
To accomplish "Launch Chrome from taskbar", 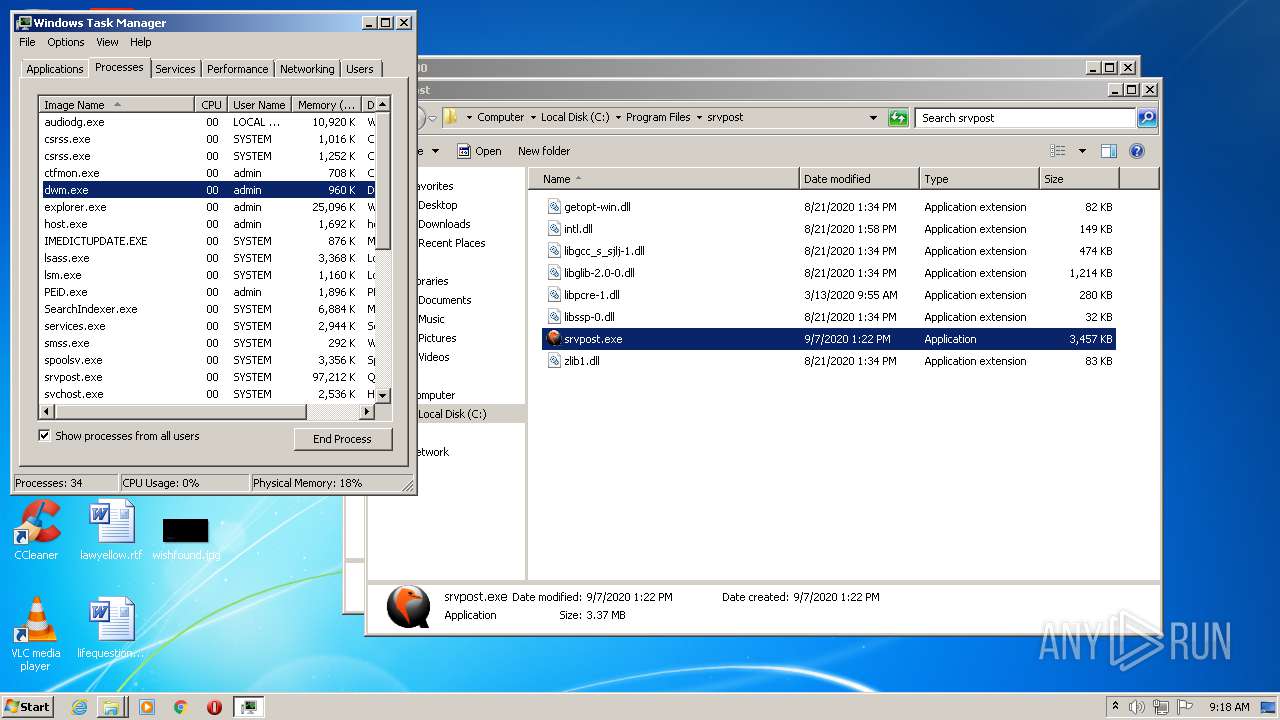I will 181,707.
